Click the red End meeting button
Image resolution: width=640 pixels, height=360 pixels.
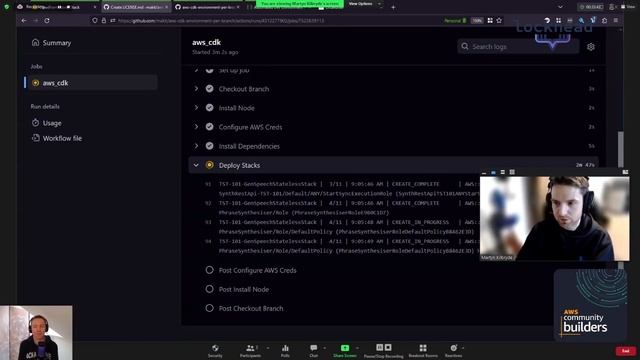click(x=626, y=351)
